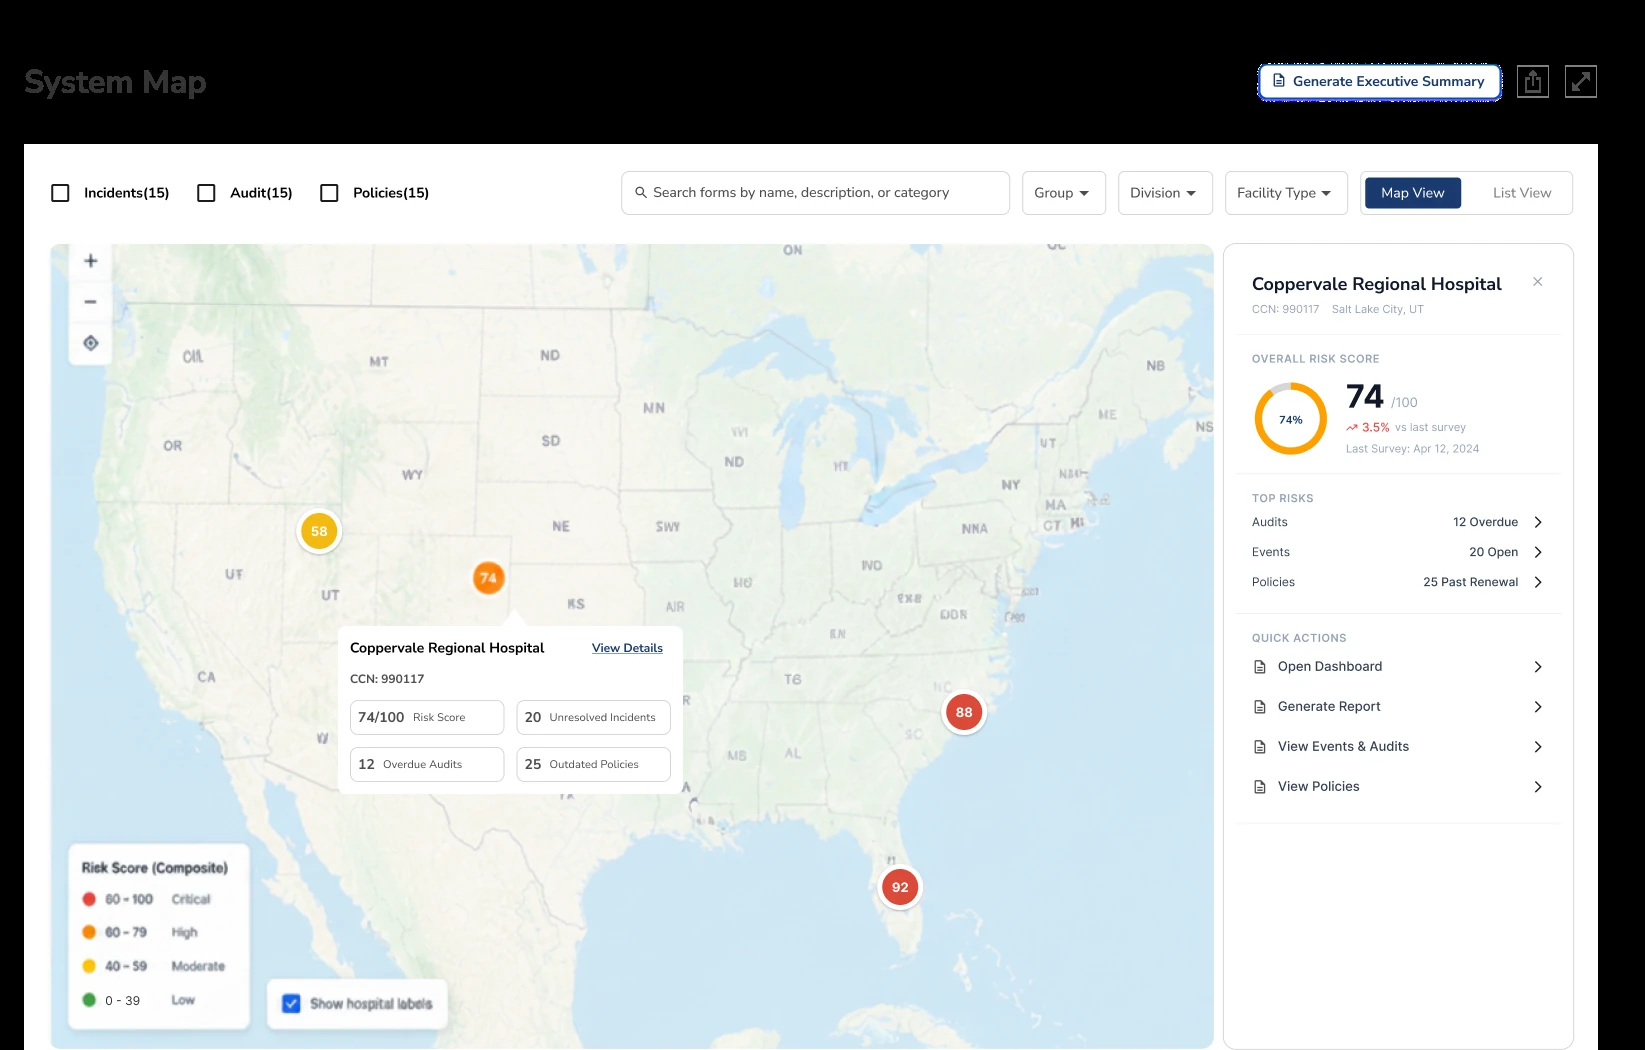Select View Policies quick action

[1398, 787]
